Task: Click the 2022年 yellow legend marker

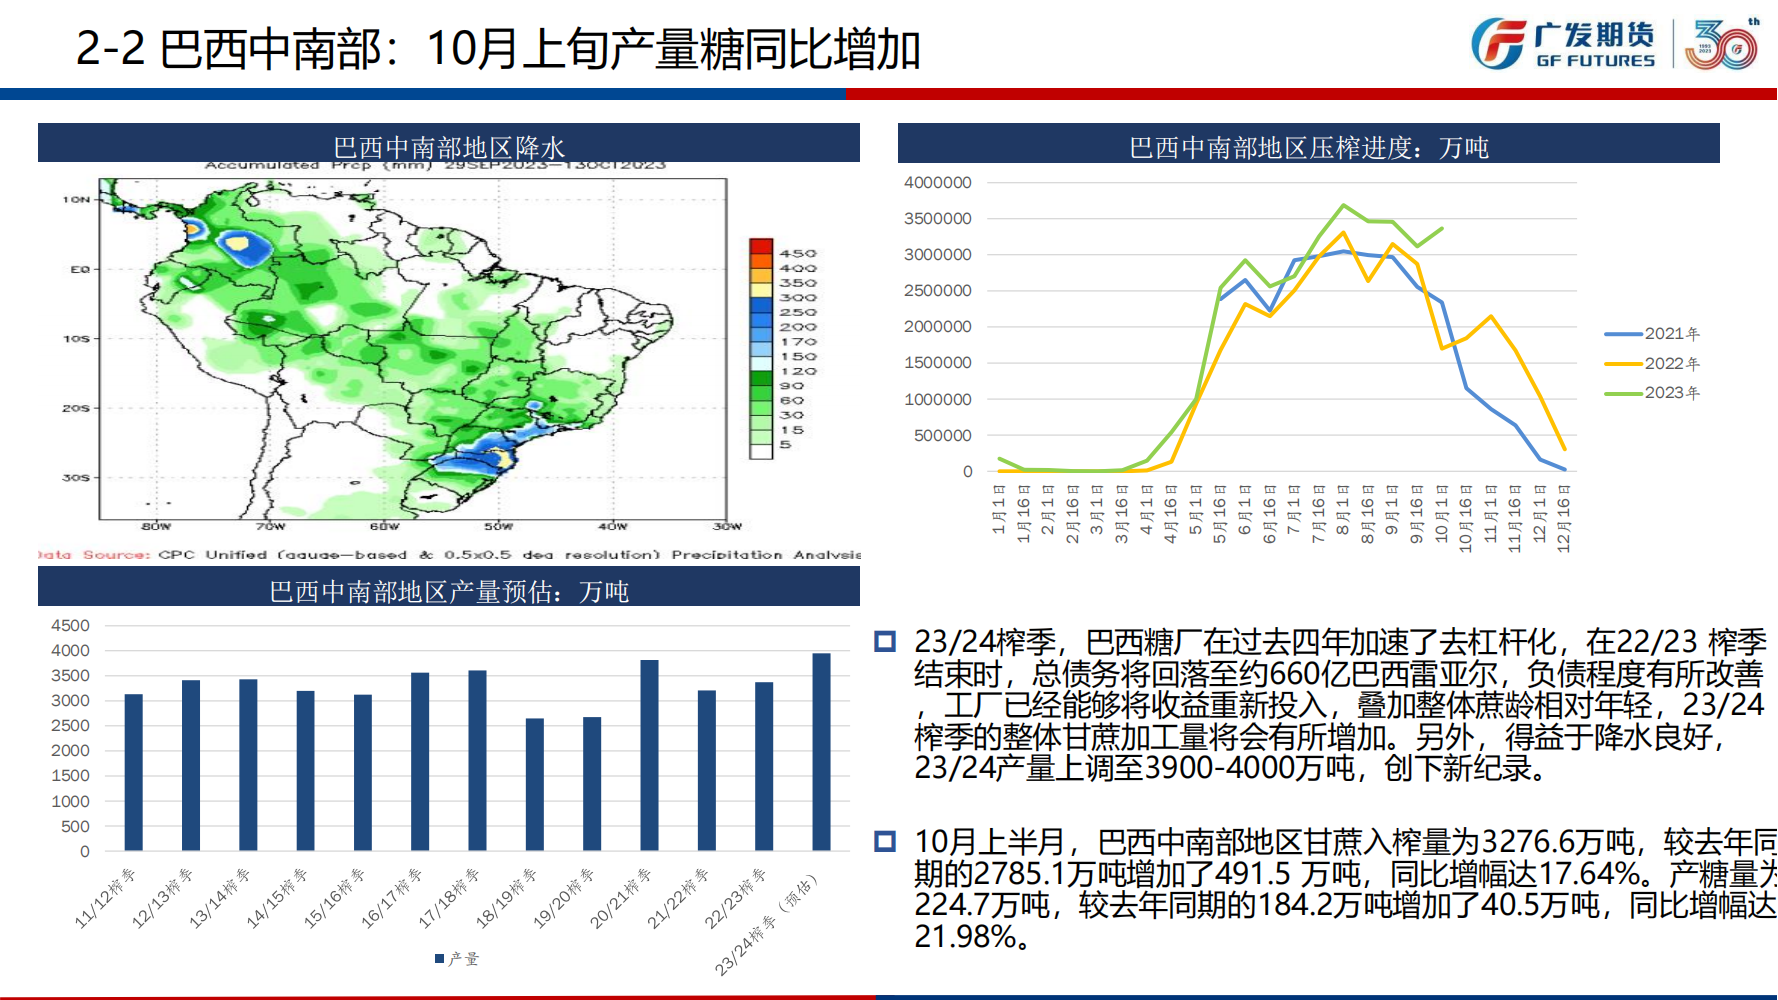Action: coord(1623,364)
